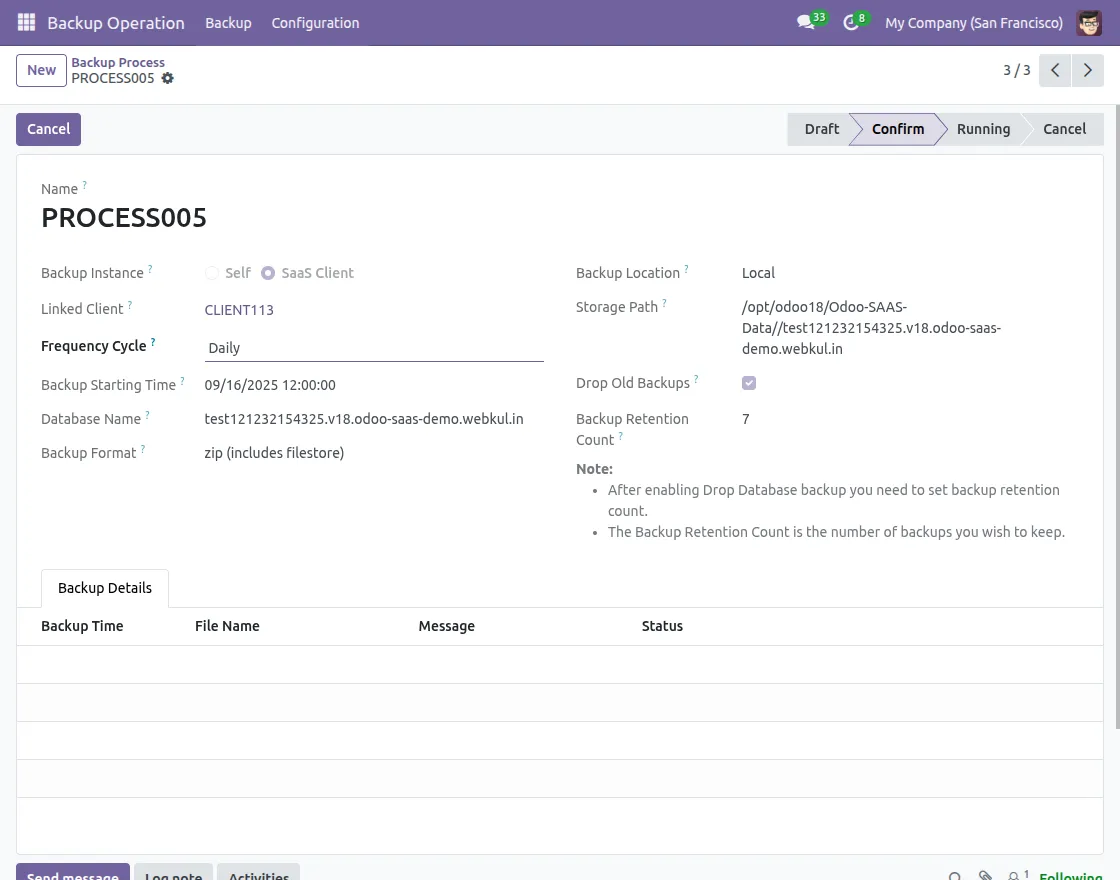
Task: Open the Configuration menu
Action: [315, 22]
